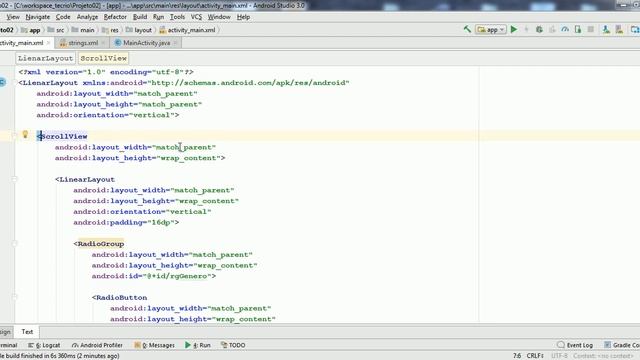Click activity_main.xml breadcrumb in navigation bar
The height and width of the screenshot is (360, 640).
click(x=187, y=30)
